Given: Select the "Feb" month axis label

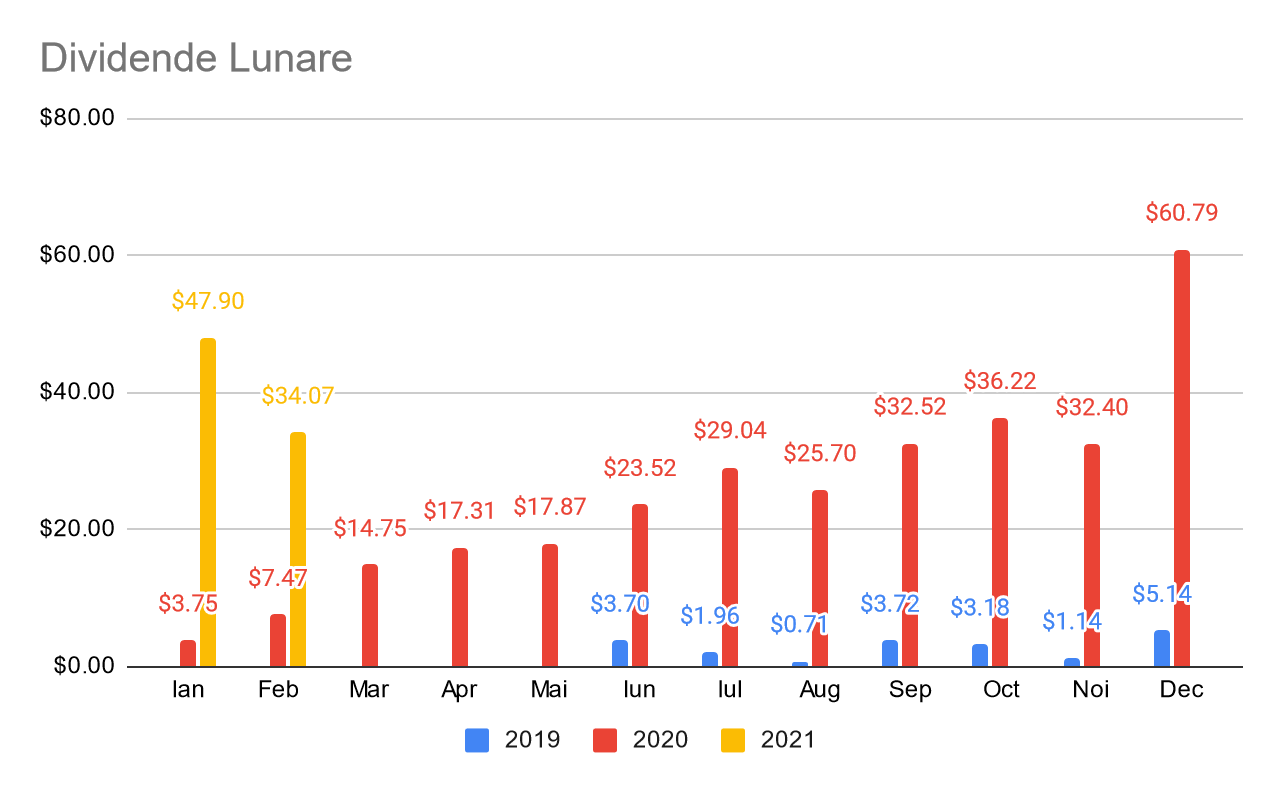Looking at the screenshot, I should 278,690.
